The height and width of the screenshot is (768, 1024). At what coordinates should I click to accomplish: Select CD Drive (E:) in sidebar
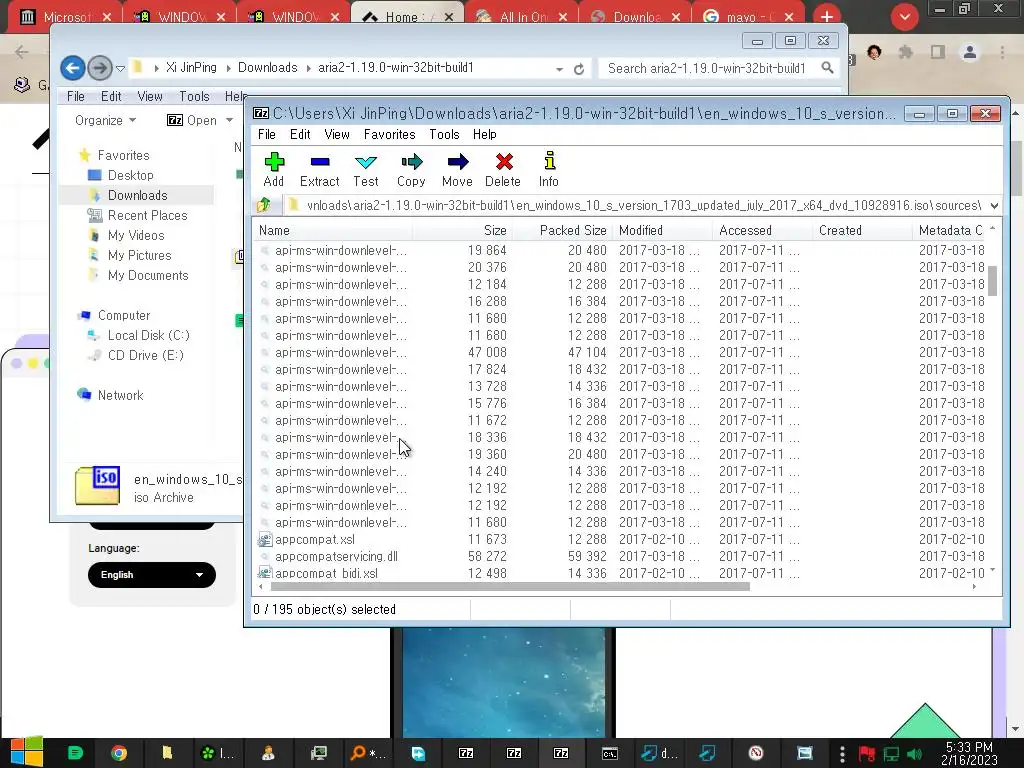tap(146, 355)
